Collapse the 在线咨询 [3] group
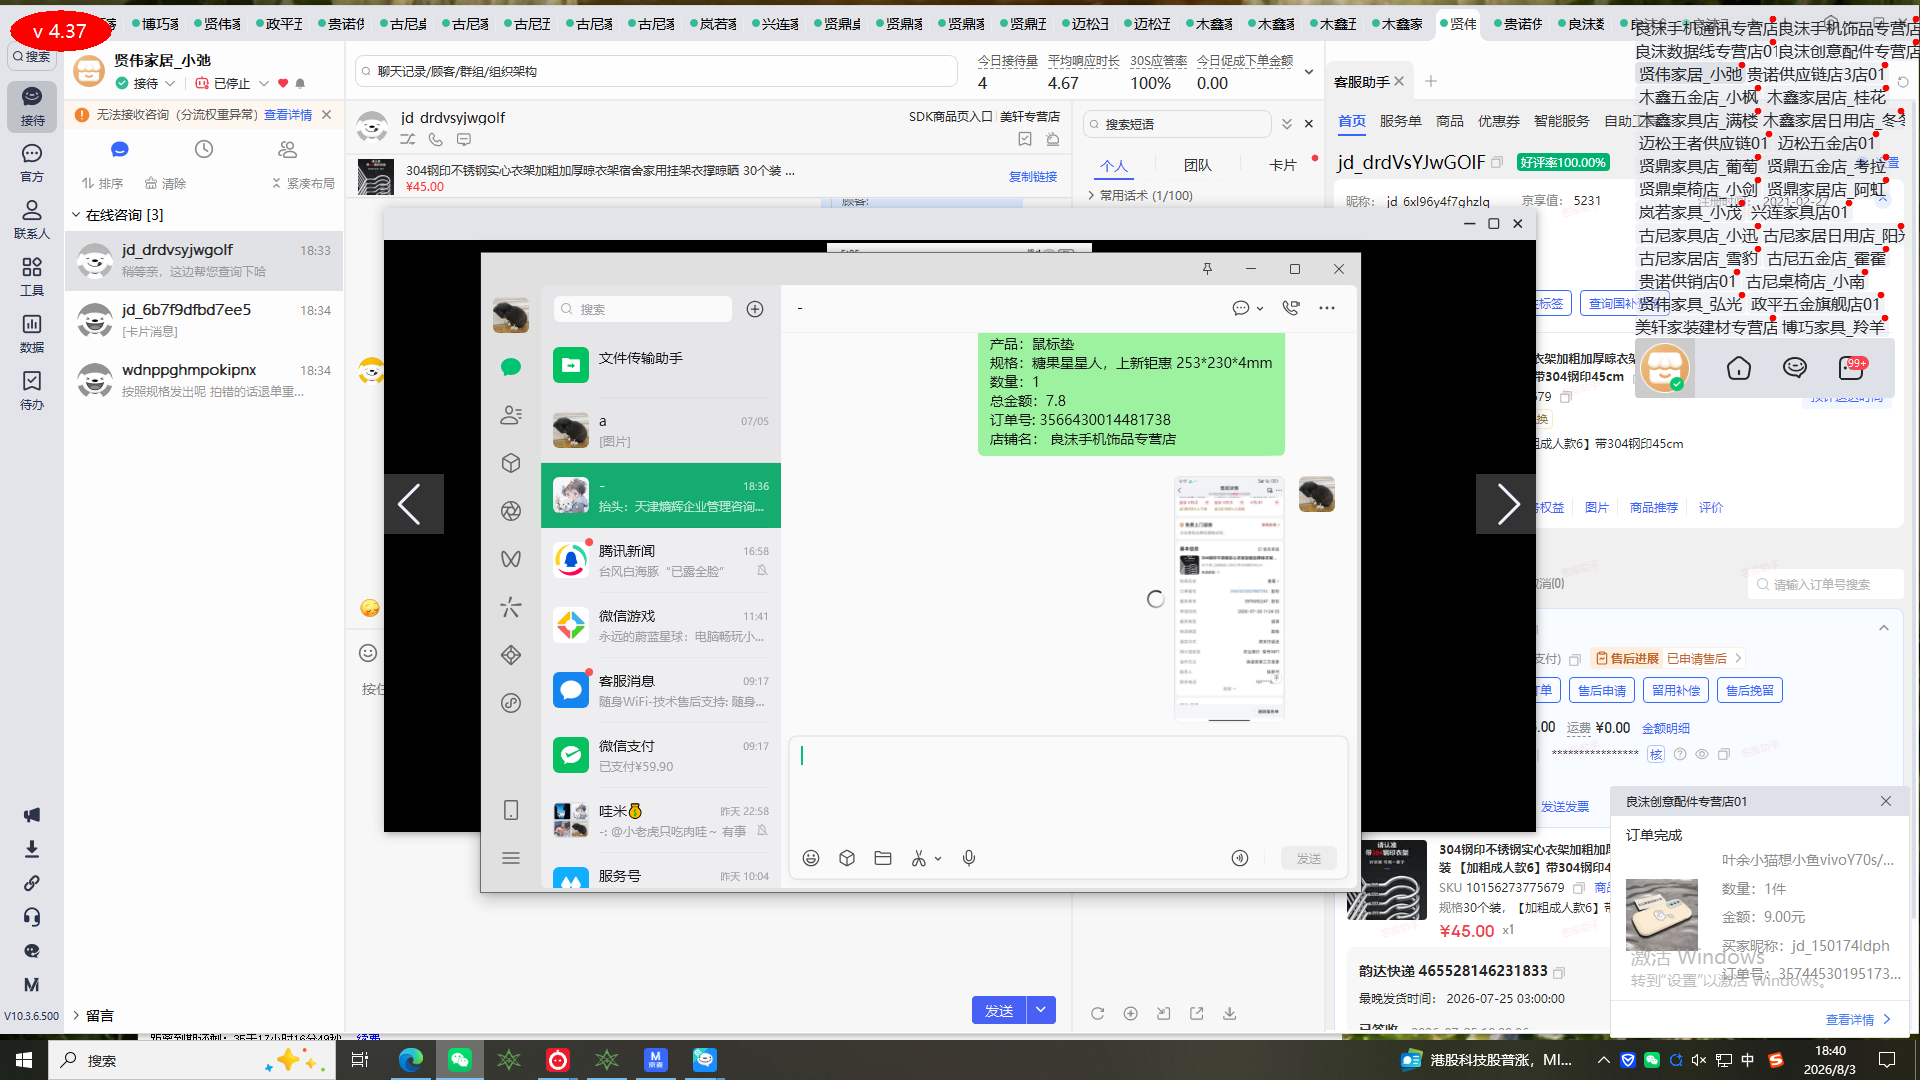The height and width of the screenshot is (1080, 1920). [x=76, y=215]
